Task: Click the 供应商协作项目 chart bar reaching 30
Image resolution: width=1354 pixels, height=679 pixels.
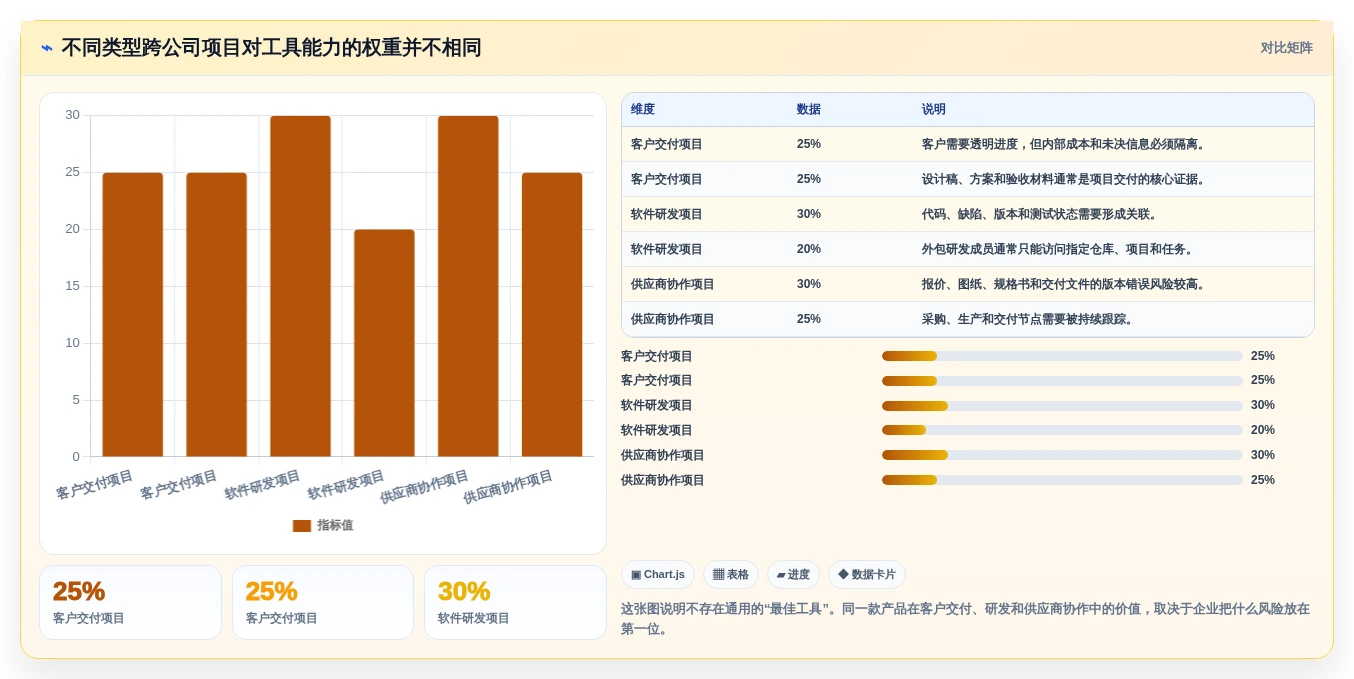Action: [468, 286]
